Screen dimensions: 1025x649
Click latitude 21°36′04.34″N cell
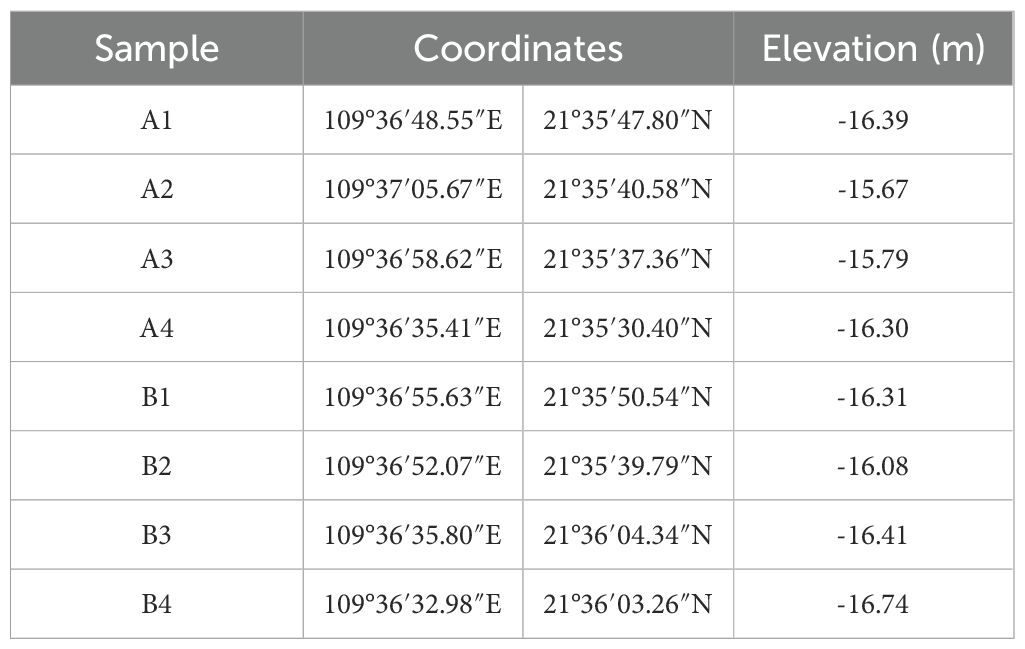pos(628,535)
